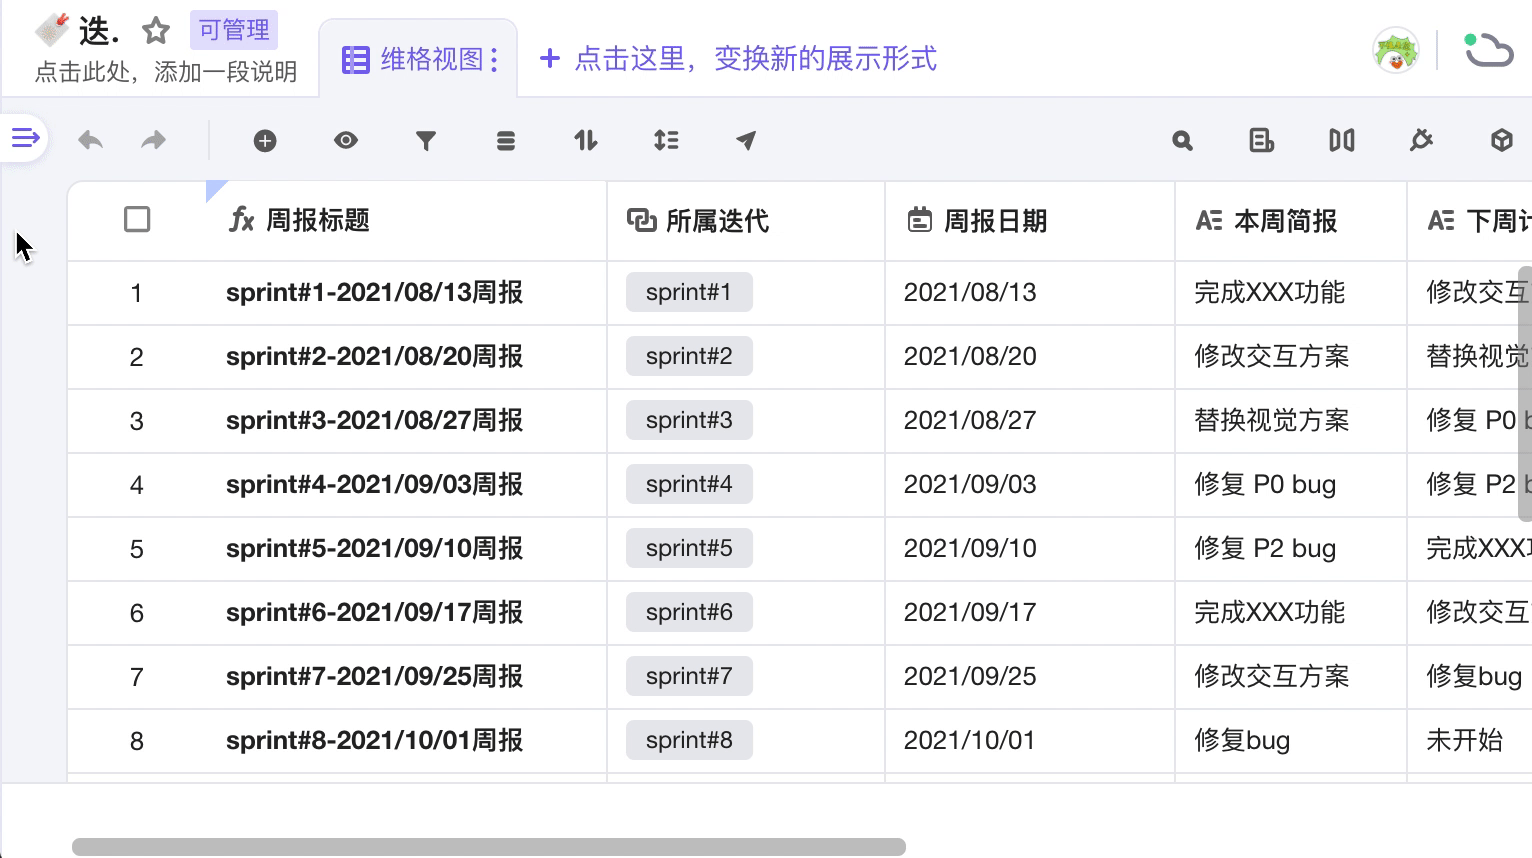Screen dimensions: 1532x858
Task: Open the filter funnel tool
Action: 426,141
